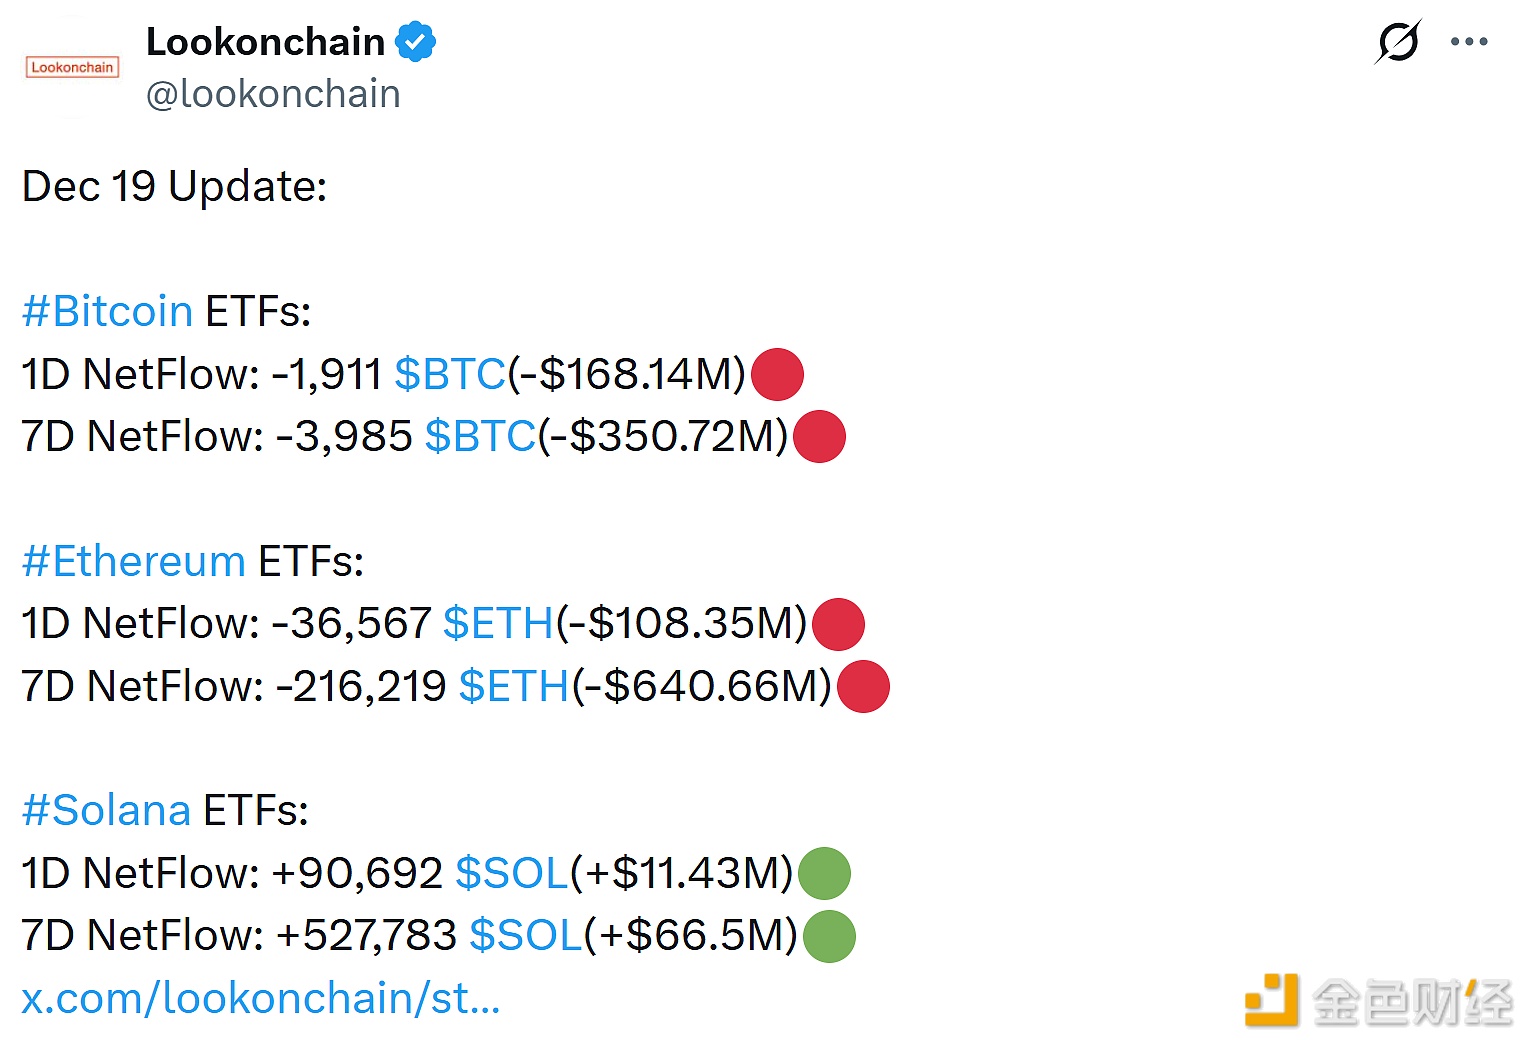Viewport: 1526px width, 1040px height.
Task: Open the x.com/lookonchain status link
Action: click(261, 998)
